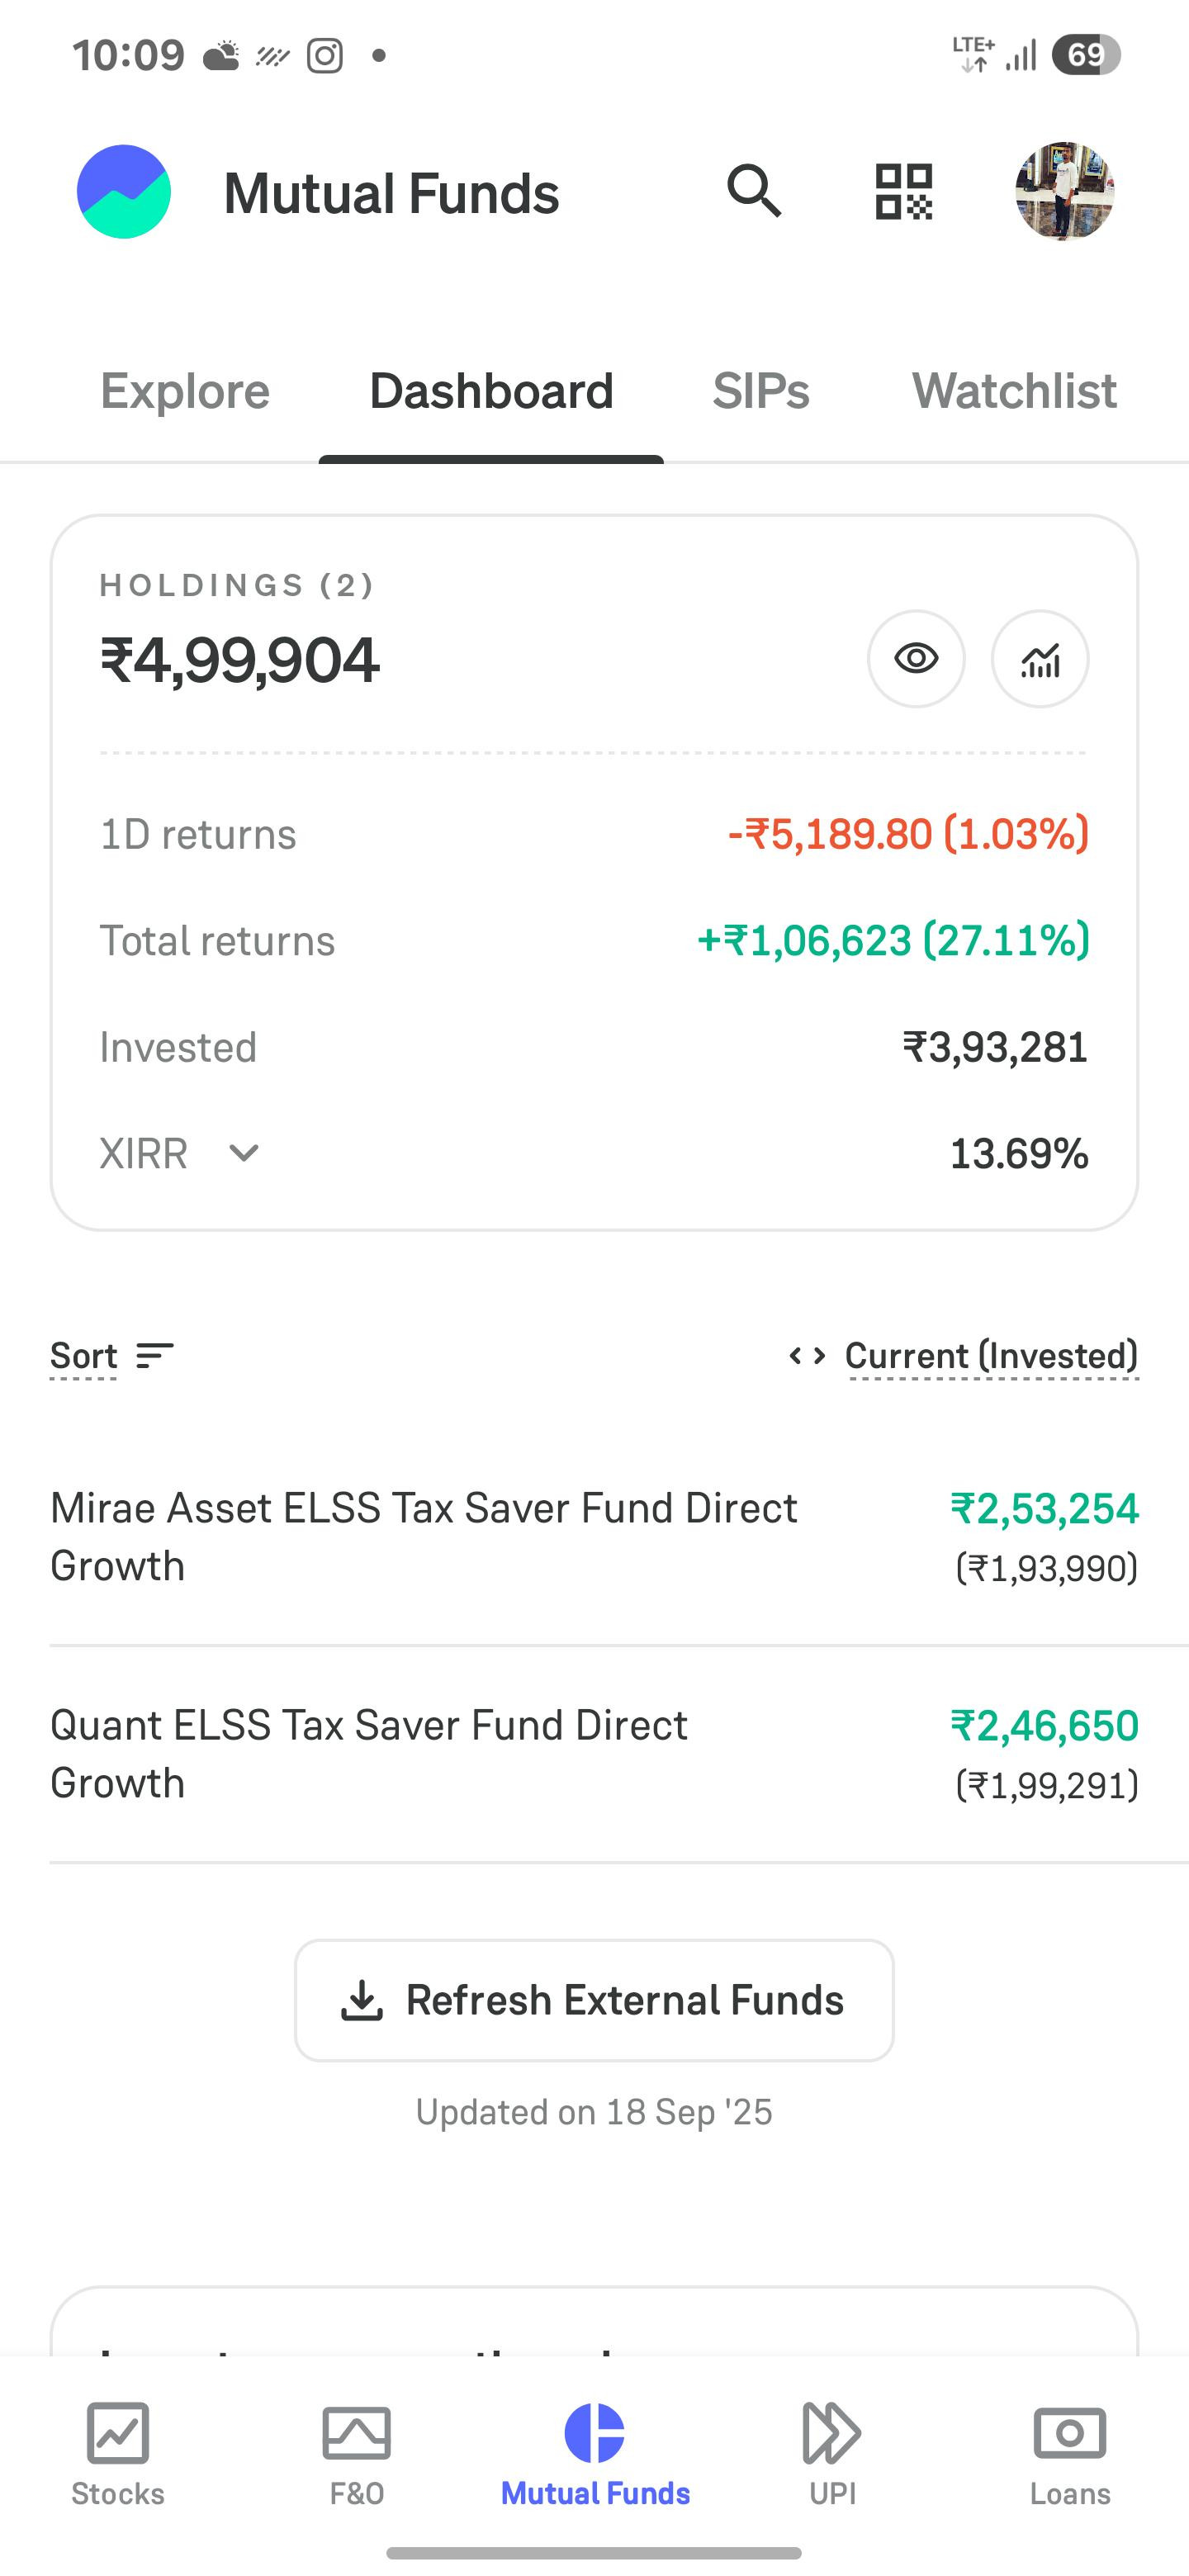Tap the search magnifier icon
The image size is (1189, 2576).
coord(754,191)
